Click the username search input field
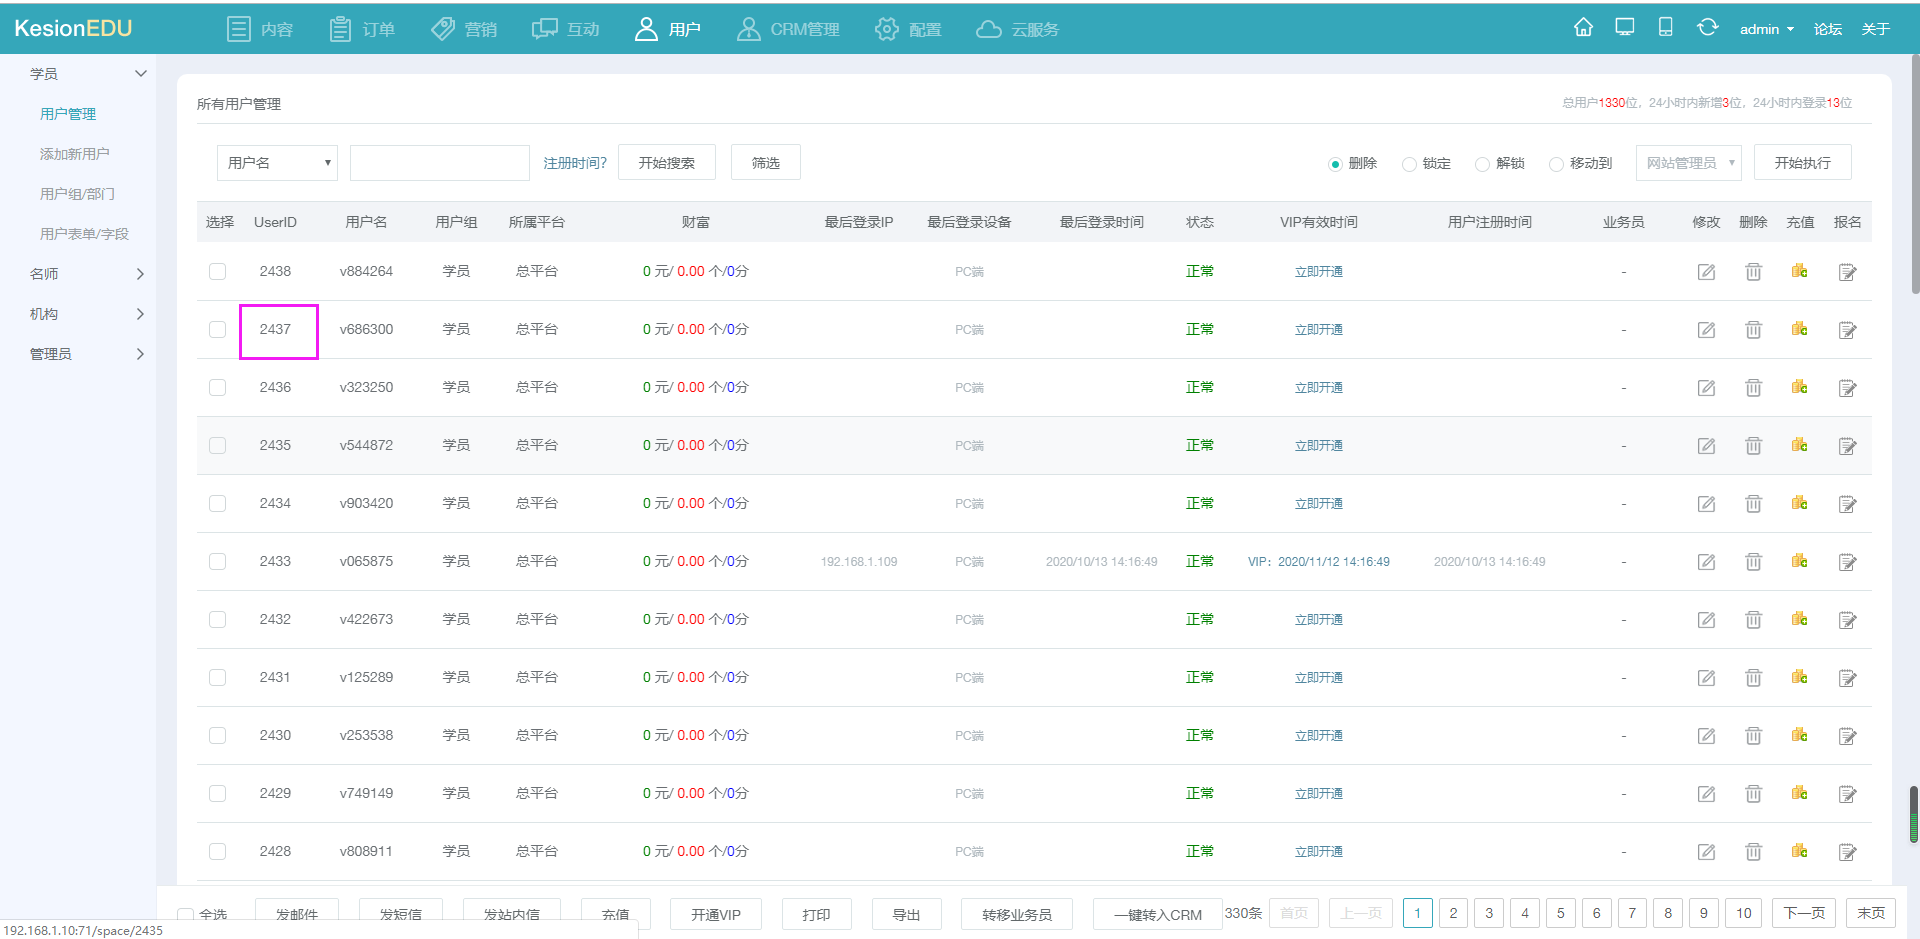 click(439, 163)
